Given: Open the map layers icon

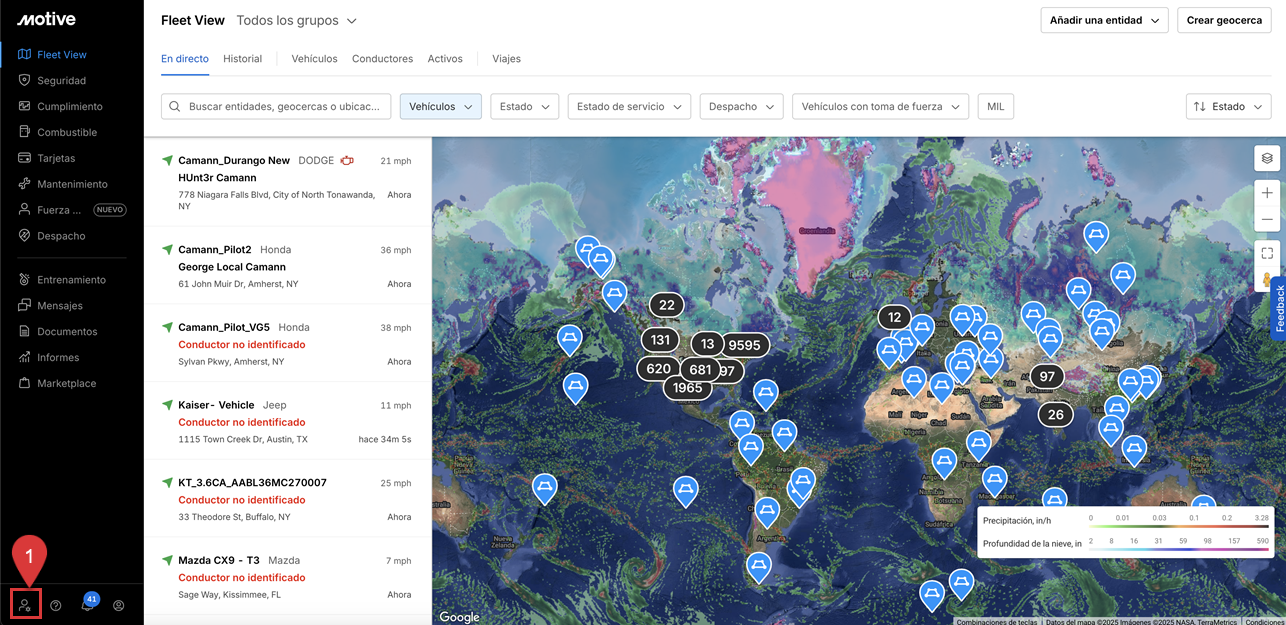Looking at the screenshot, I should coord(1267,158).
